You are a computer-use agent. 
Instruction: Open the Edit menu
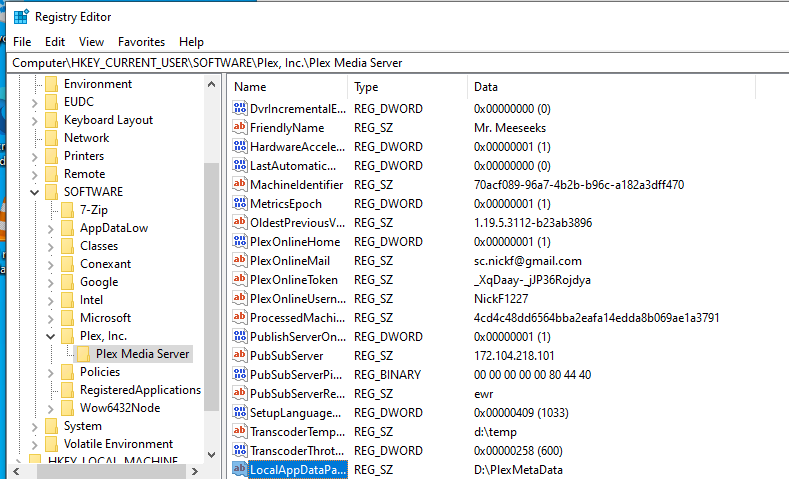click(x=55, y=42)
